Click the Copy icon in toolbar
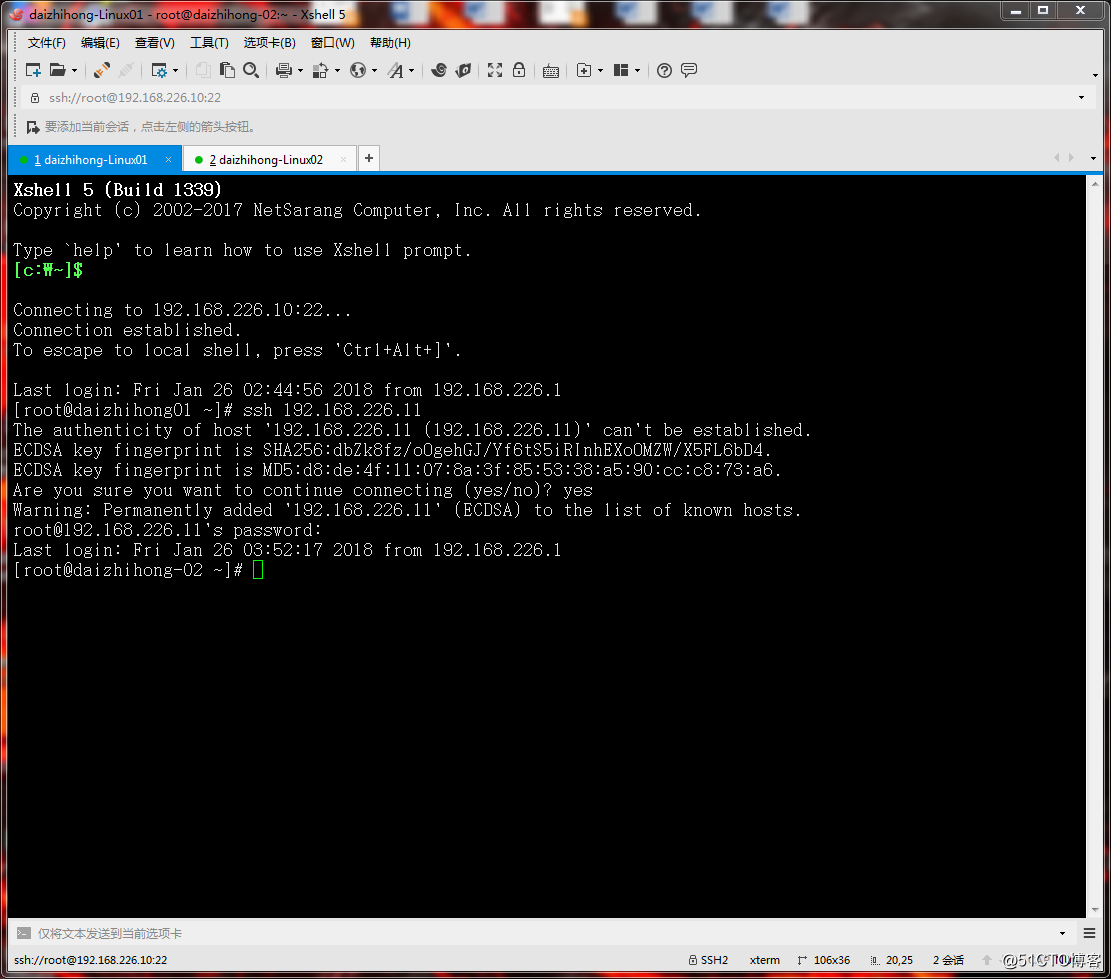This screenshot has height=979, width=1111. click(203, 70)
